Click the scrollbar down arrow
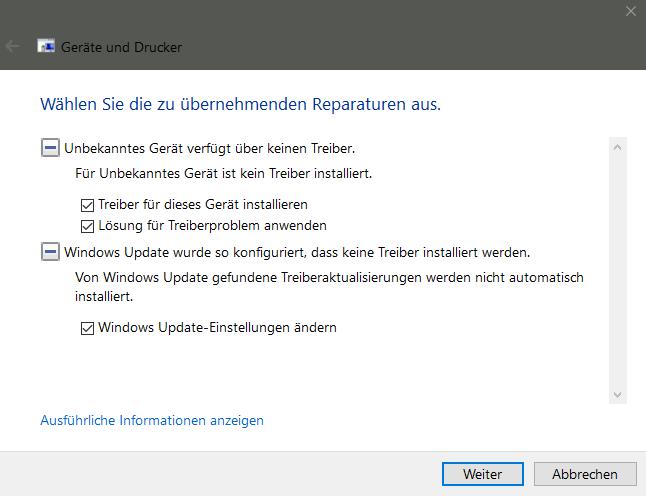Image resolution: width=646 pixels, height=496 pixels. pos(617,395)
